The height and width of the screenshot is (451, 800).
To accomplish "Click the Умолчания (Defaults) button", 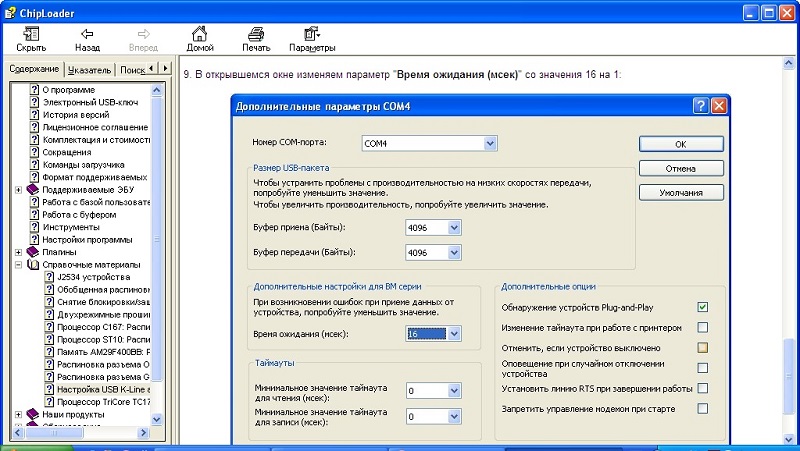I will coord(679,192).
